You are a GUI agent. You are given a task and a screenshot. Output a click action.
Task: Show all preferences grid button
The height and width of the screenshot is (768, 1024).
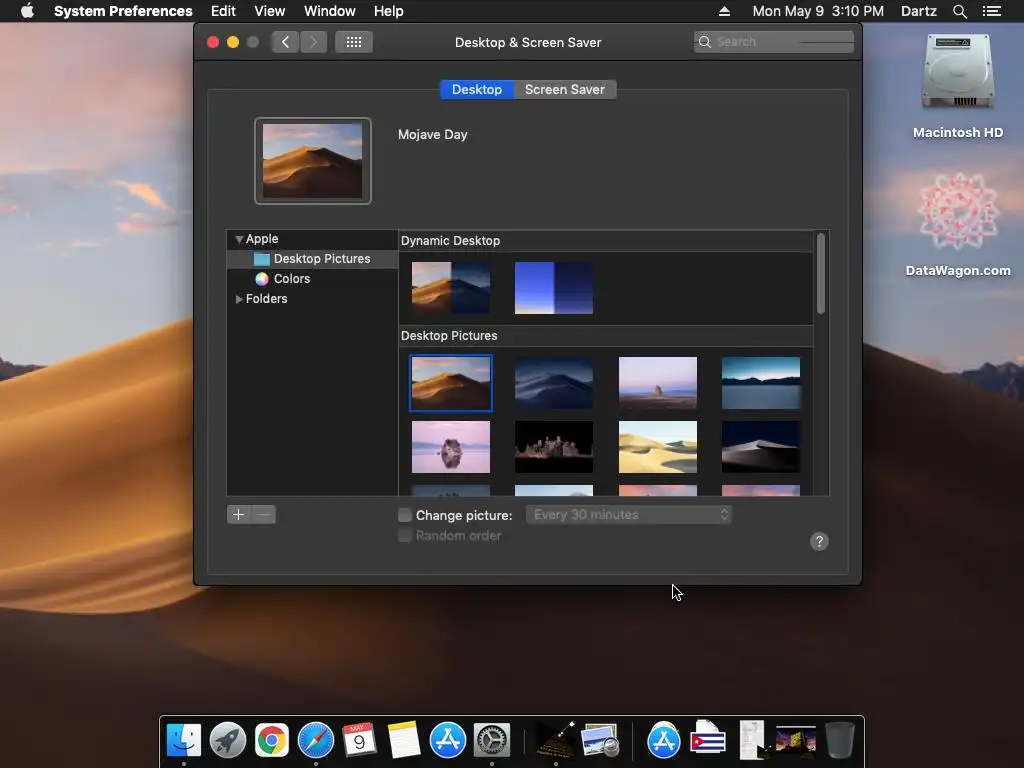[x=354, y=42]
